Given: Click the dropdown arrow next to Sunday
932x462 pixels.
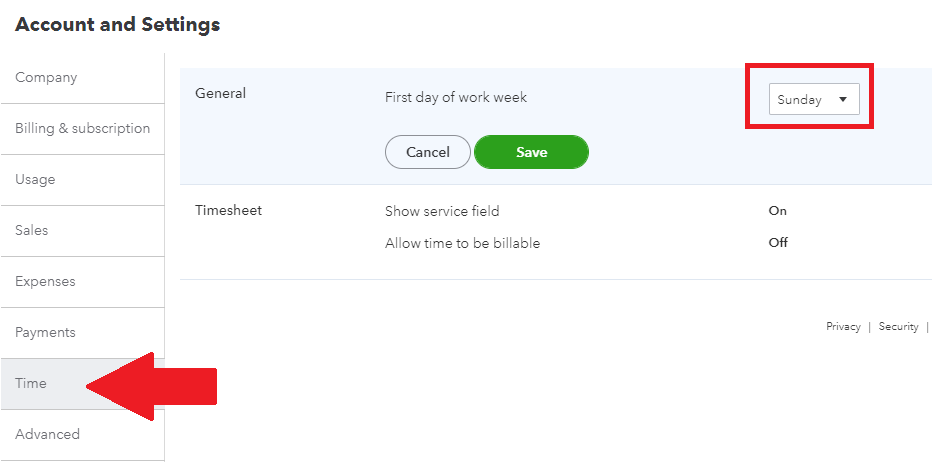Looking at the screenshot, I should 843,100.
